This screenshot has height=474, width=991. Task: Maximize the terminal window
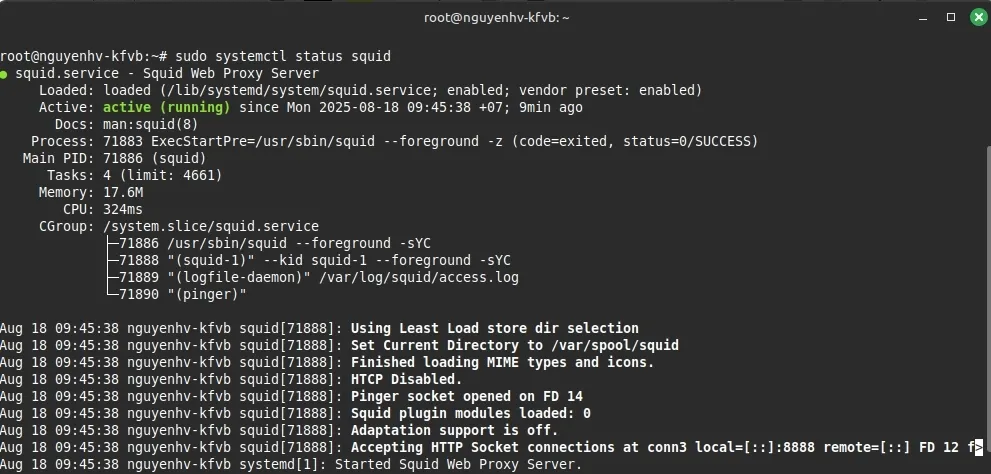(x=950, y=16)
